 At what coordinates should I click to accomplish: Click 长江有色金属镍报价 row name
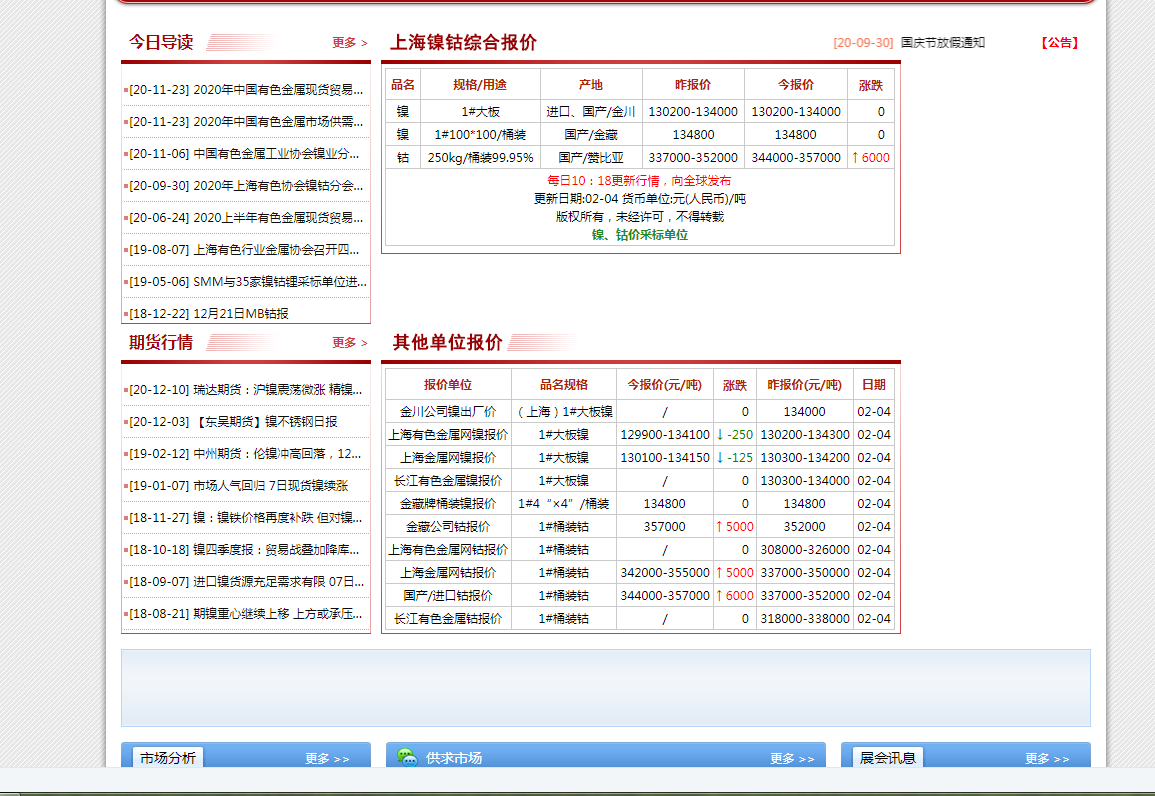pyautogui.click(x=448, y=480)
